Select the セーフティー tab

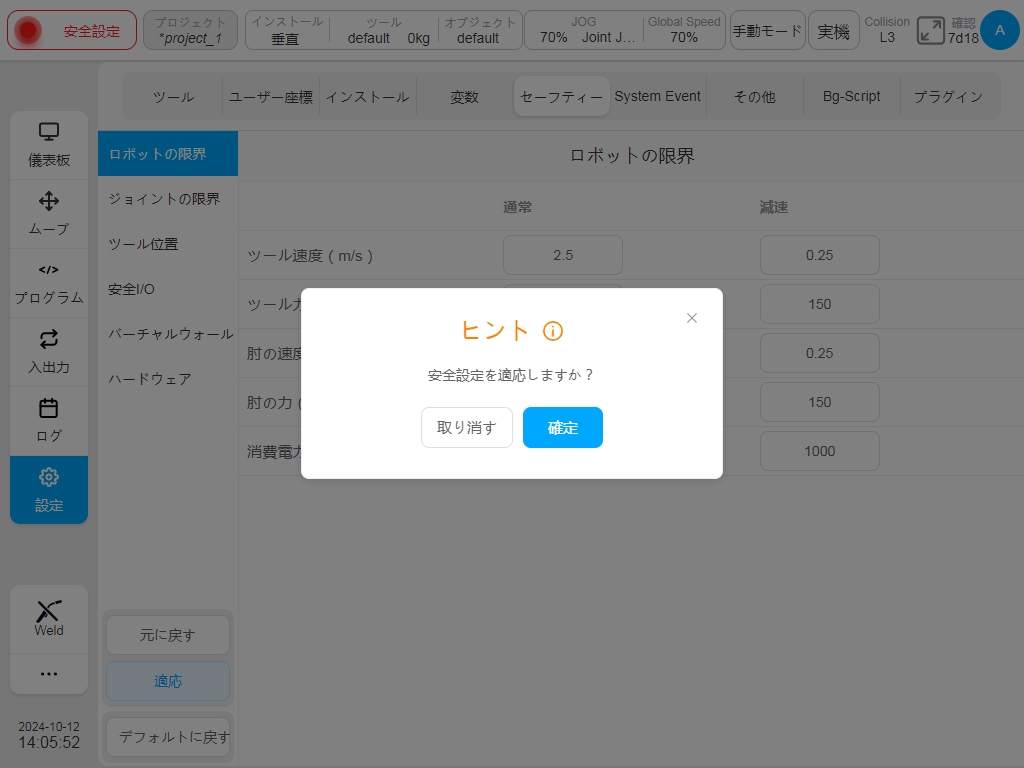point(562,97)
